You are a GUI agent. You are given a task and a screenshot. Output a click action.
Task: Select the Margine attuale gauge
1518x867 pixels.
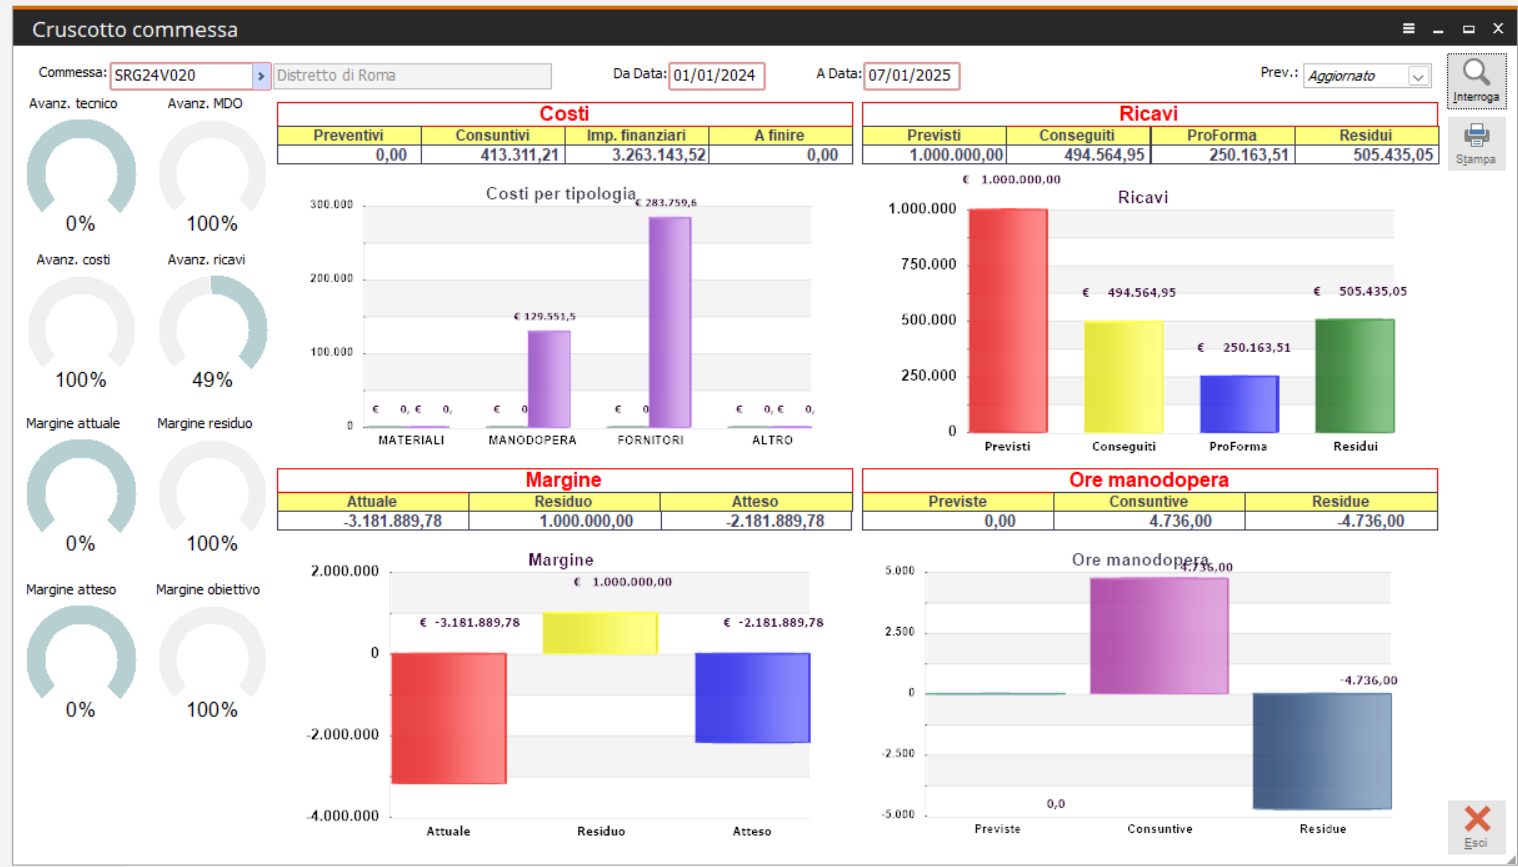[x=81, y=490]
